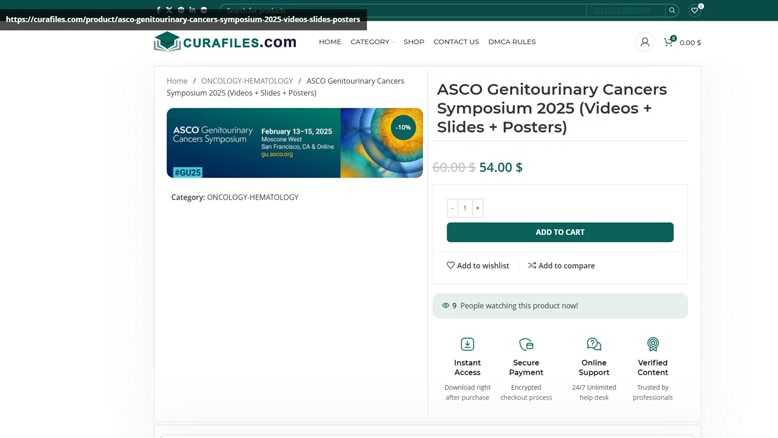Click the Secure Payment icon

(526, 344)
